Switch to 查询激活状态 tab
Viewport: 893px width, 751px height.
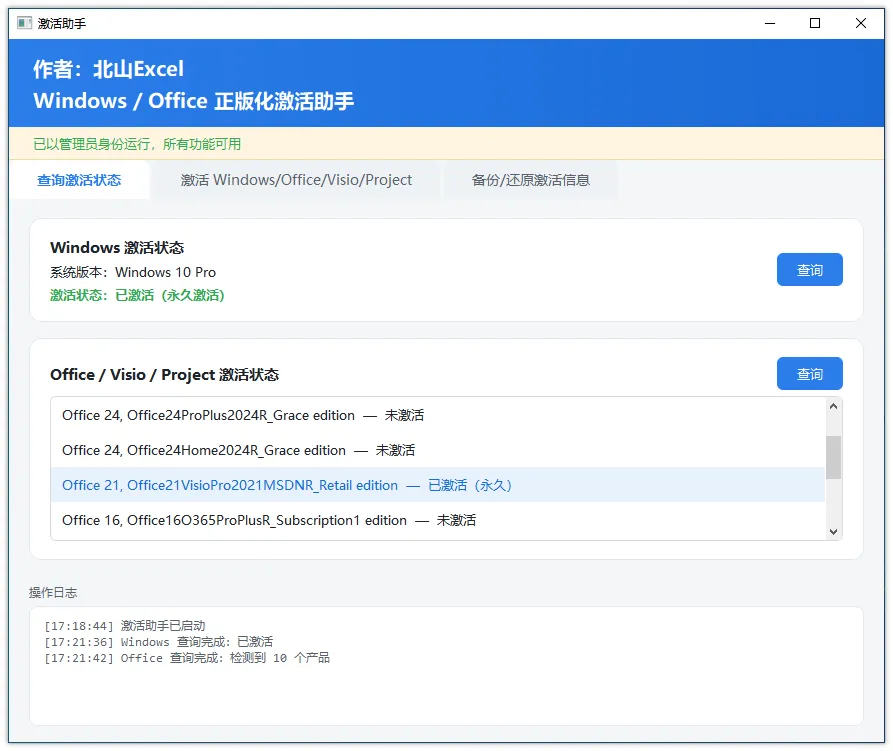(79, 180)
